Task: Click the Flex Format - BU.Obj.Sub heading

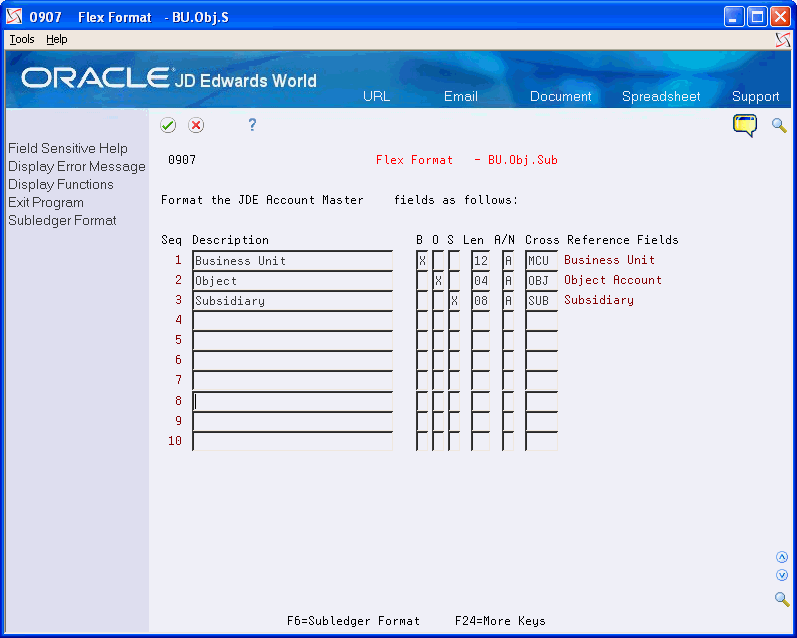Action: pos(467,160)
